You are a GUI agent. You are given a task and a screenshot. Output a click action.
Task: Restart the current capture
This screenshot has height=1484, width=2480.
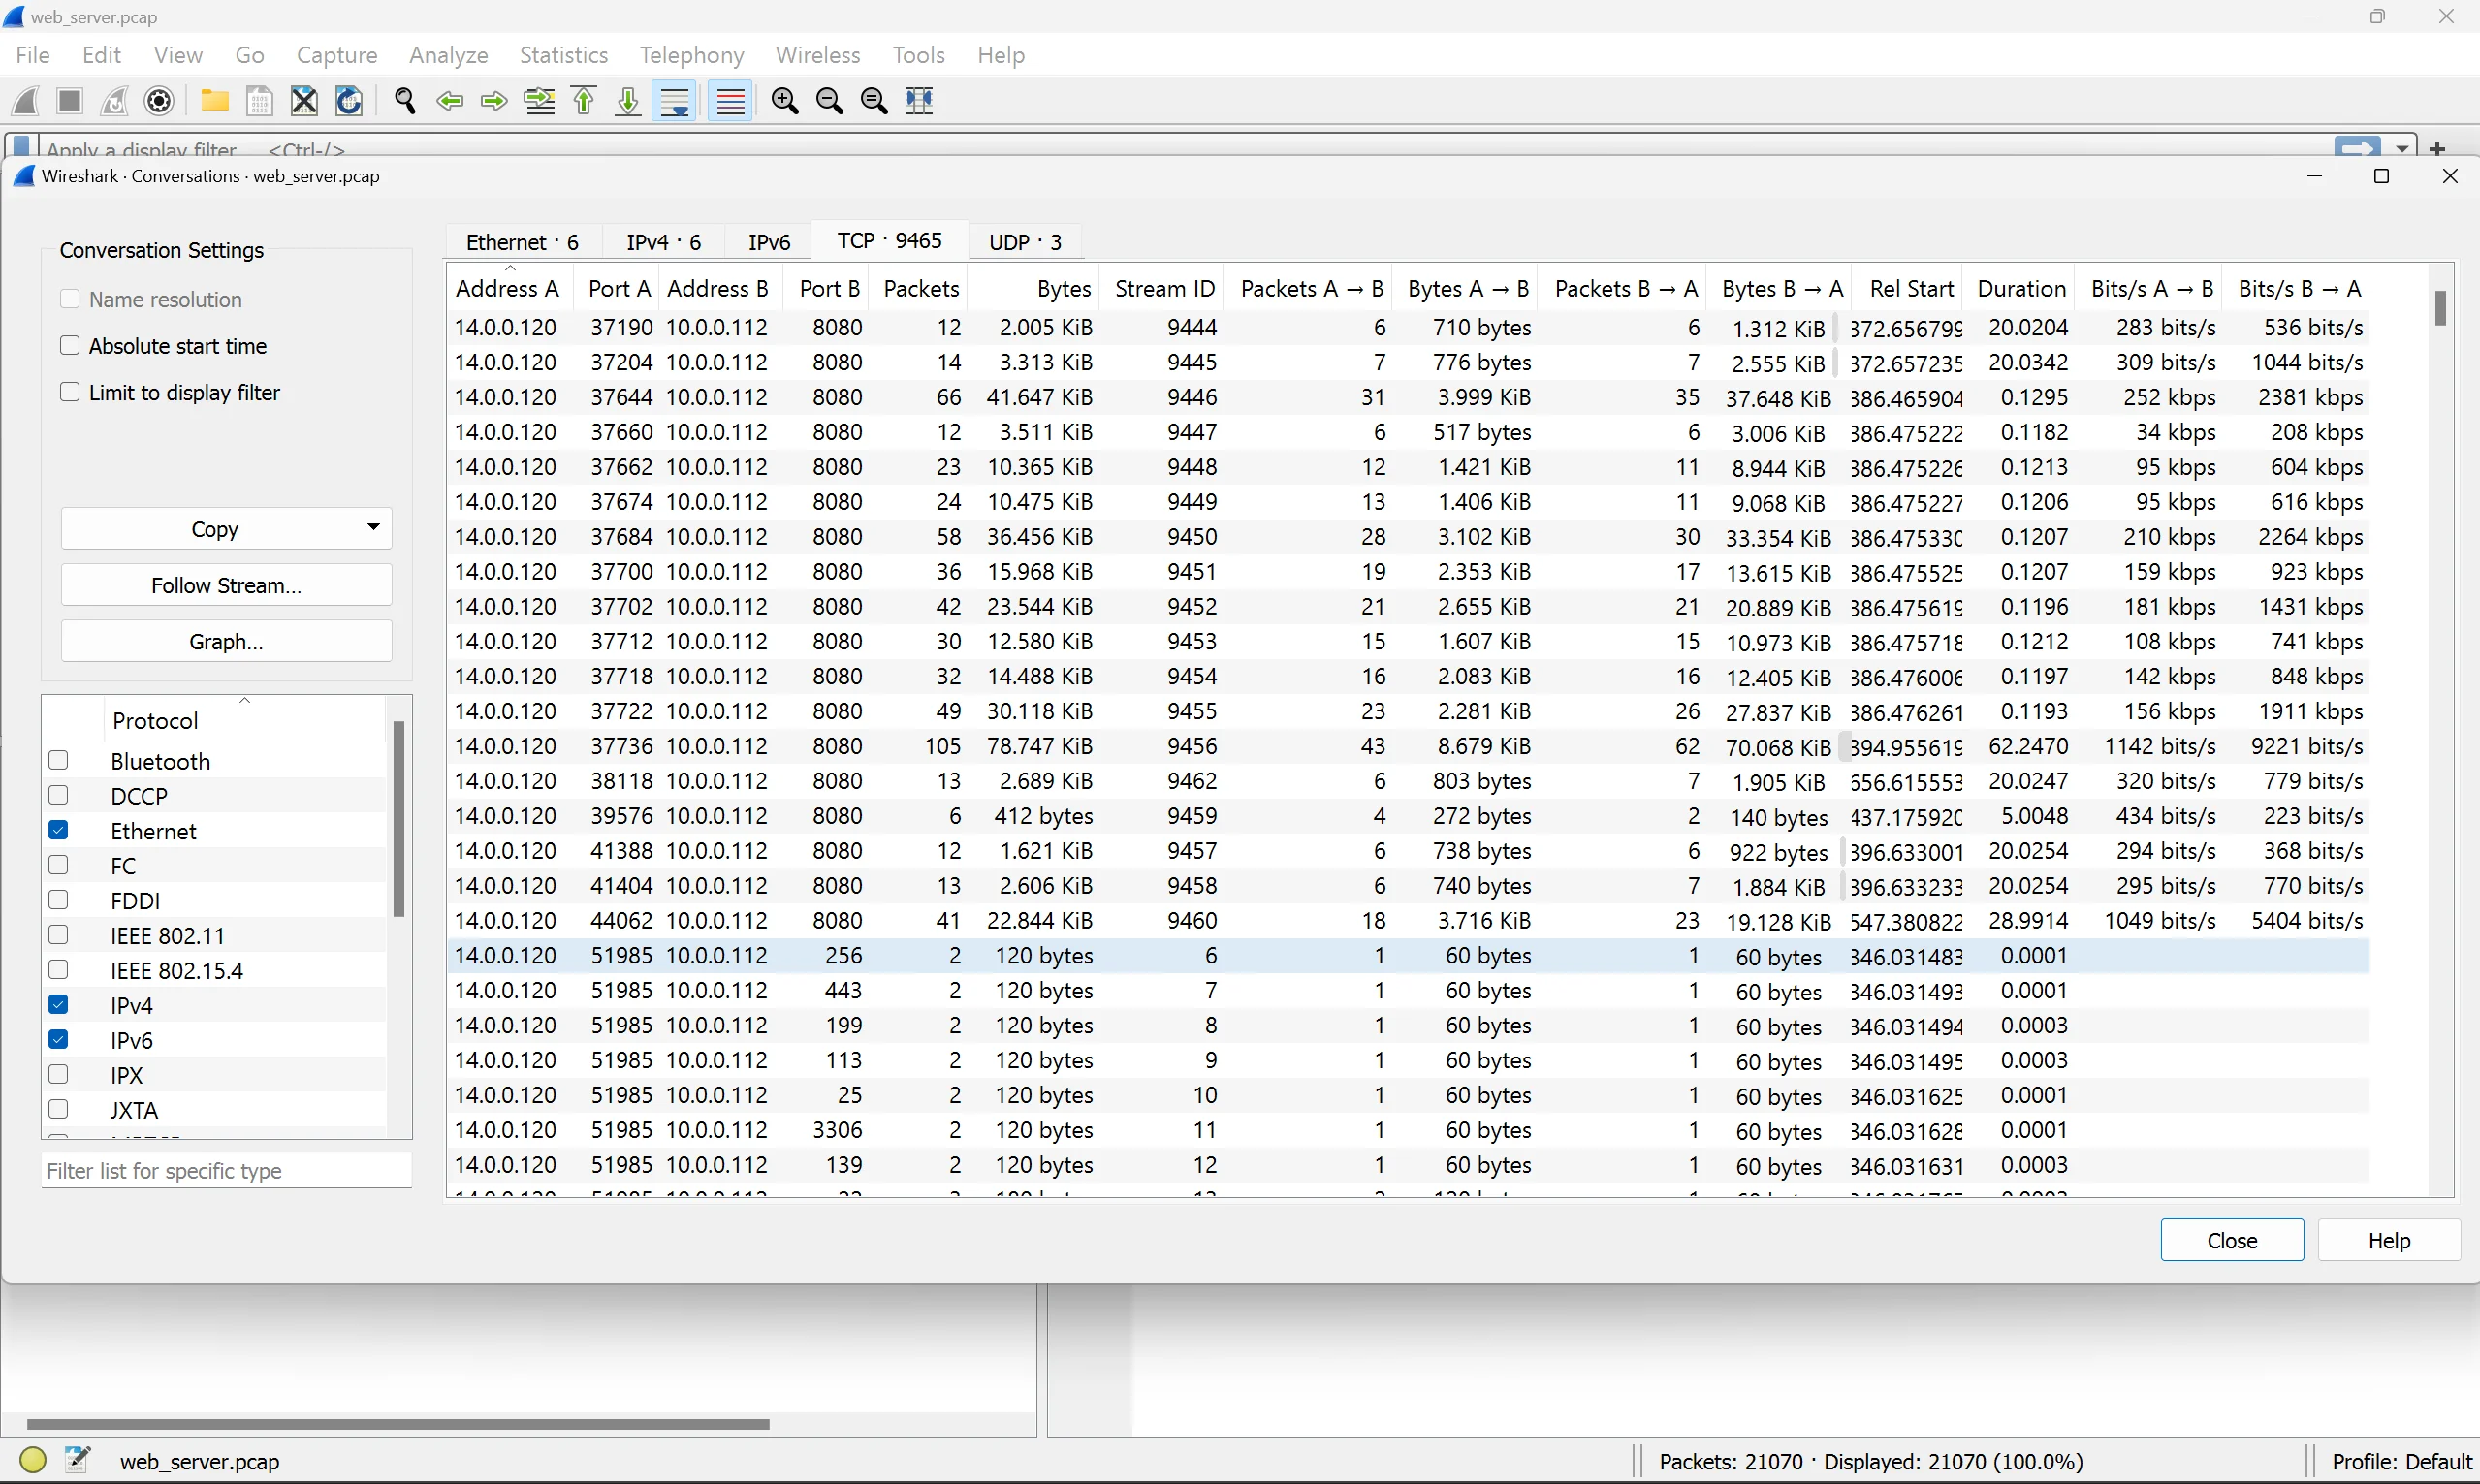tap(115, 101)
